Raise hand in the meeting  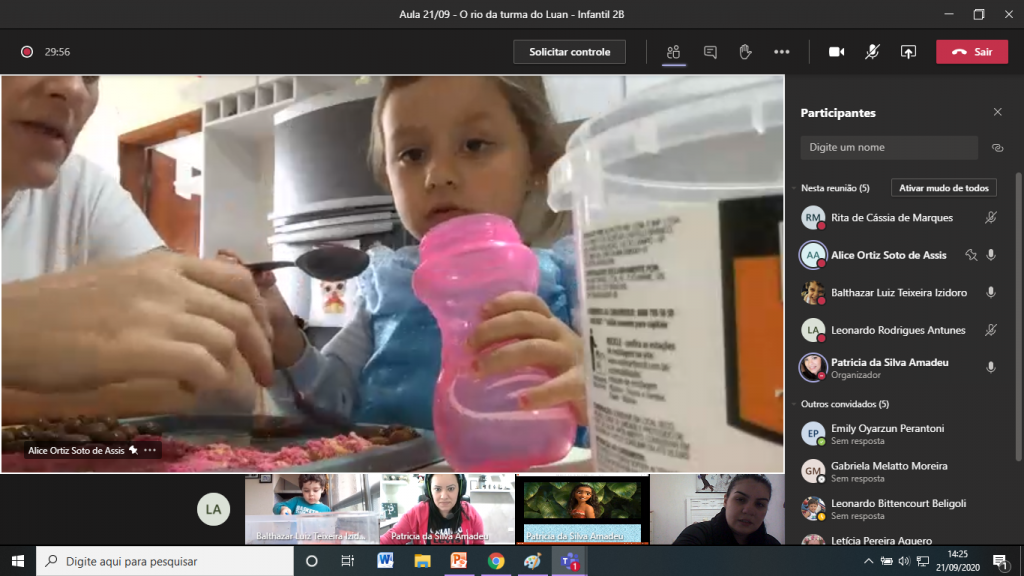pyautogui.click(x=745, y=52)
